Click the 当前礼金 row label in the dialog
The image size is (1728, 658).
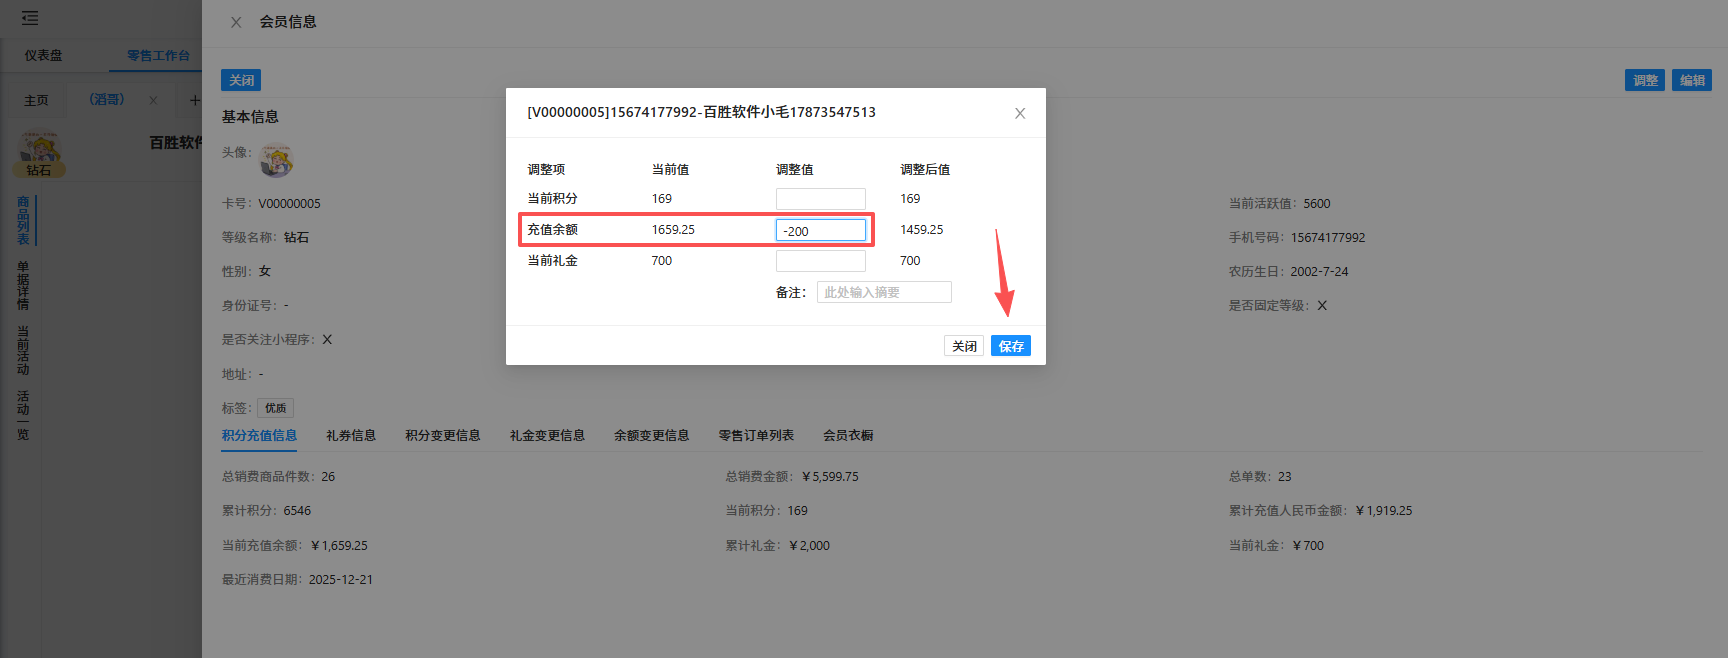click(552, 261)
